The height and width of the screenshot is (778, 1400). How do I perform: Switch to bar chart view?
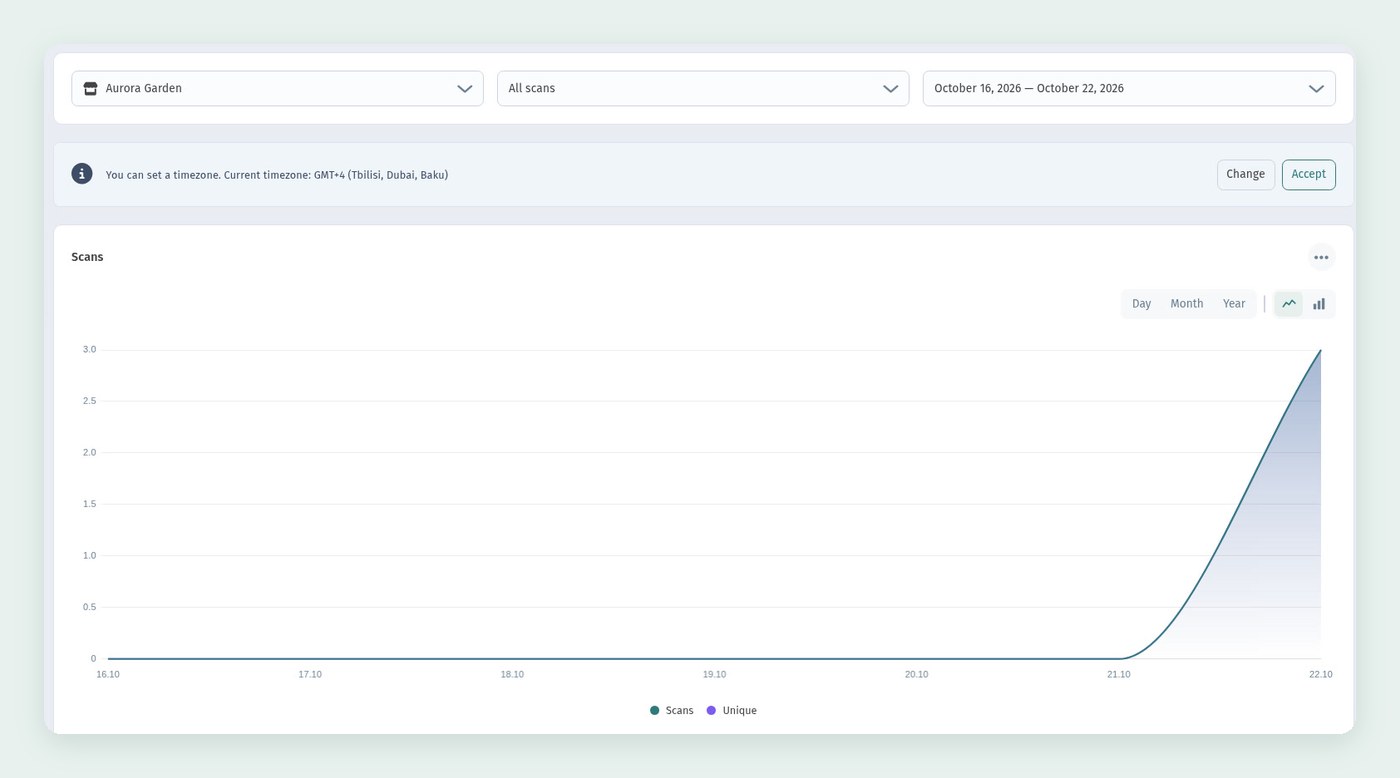pyautogui.click(x=1319, y=304)
